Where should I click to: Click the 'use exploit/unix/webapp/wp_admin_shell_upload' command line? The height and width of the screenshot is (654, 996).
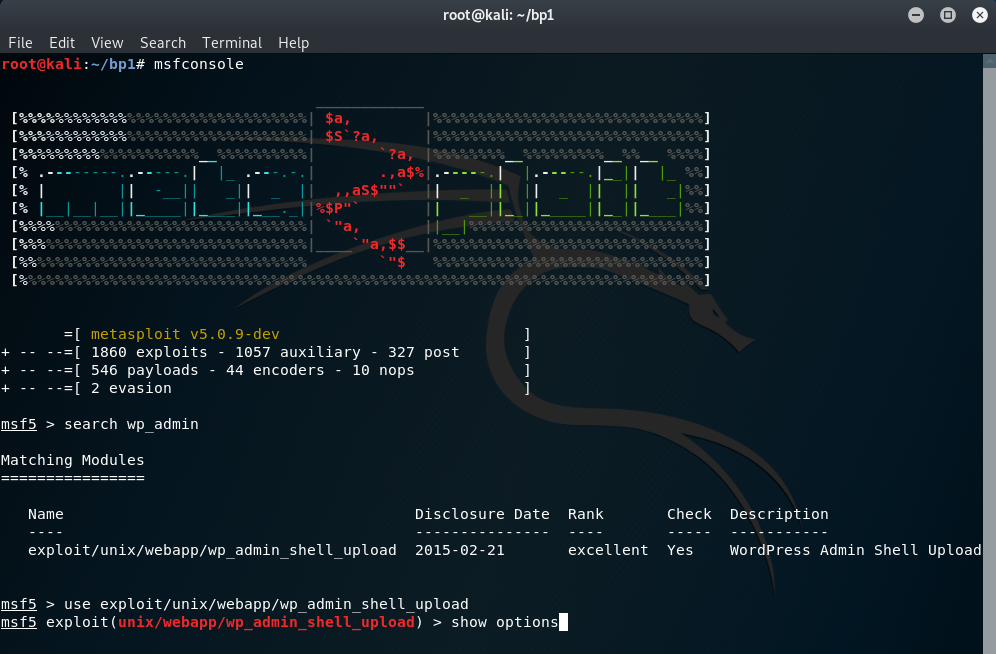(x=266, y=604)
